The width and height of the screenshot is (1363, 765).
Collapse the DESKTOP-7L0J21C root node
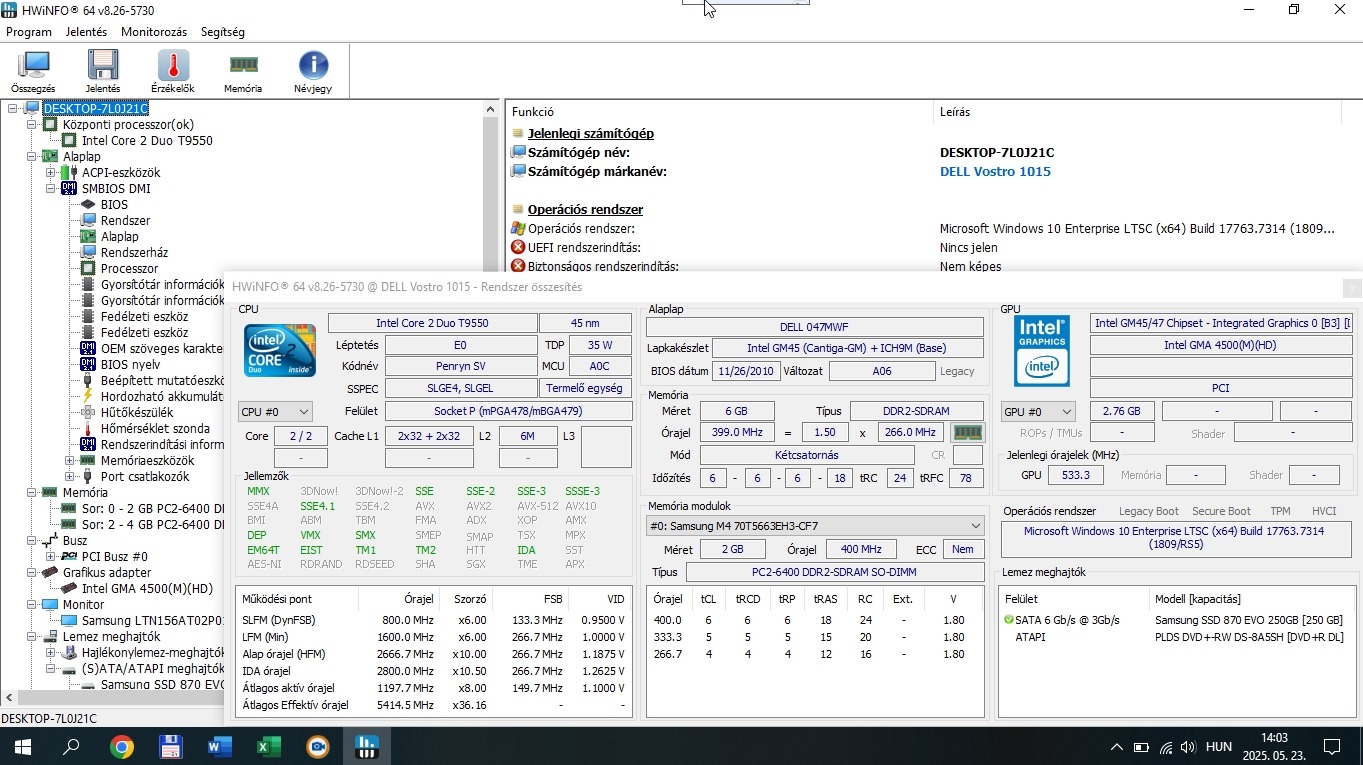click(13, 109)
